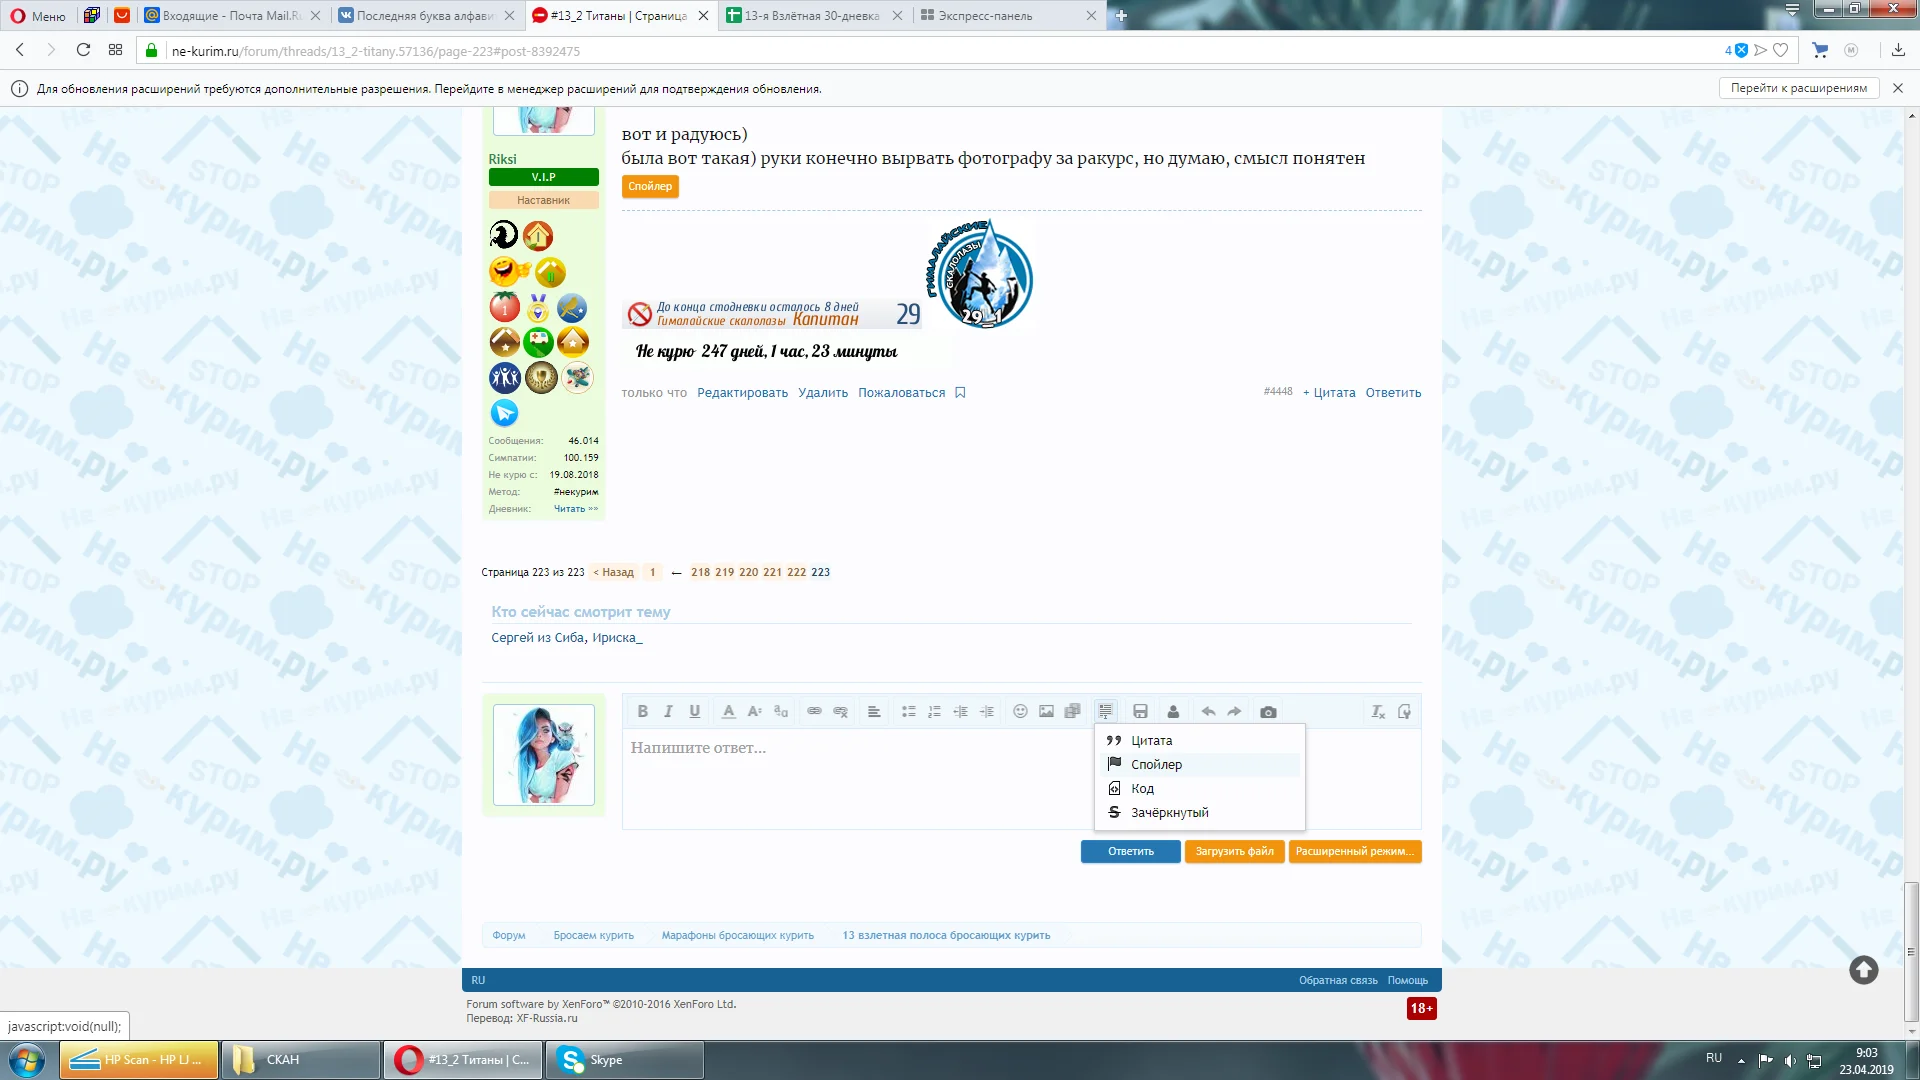
Task: Toggle bookmark icon next to Пожаловаться
Action: tap(960, 393)
